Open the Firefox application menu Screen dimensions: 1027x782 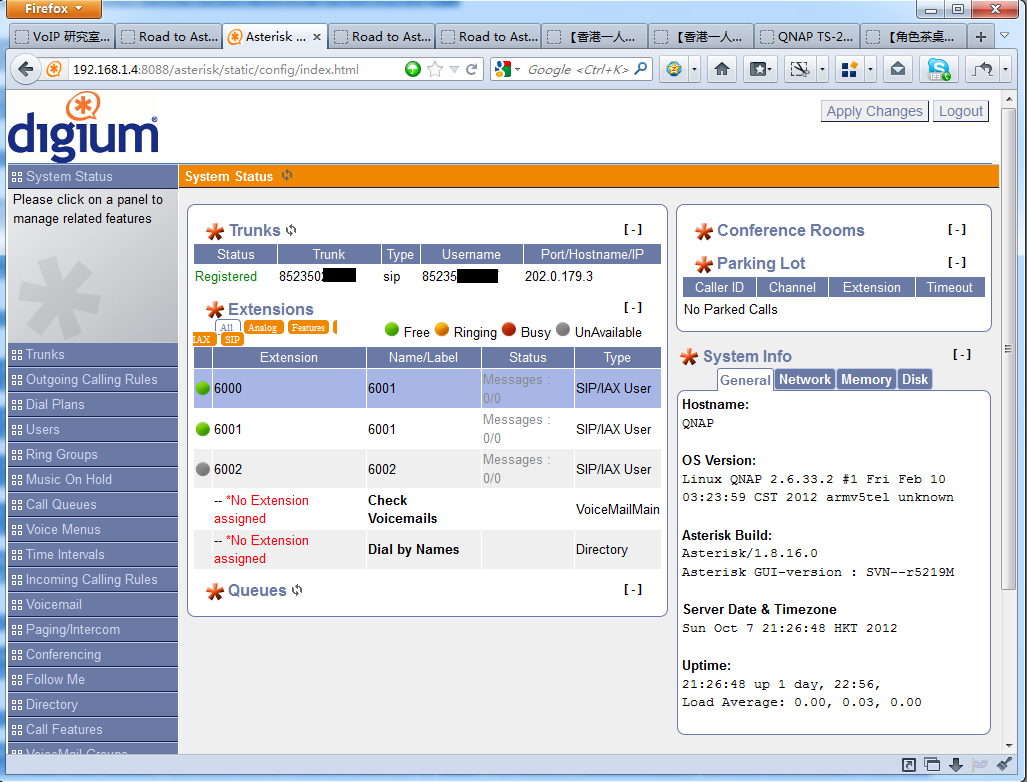click(54, 9)
